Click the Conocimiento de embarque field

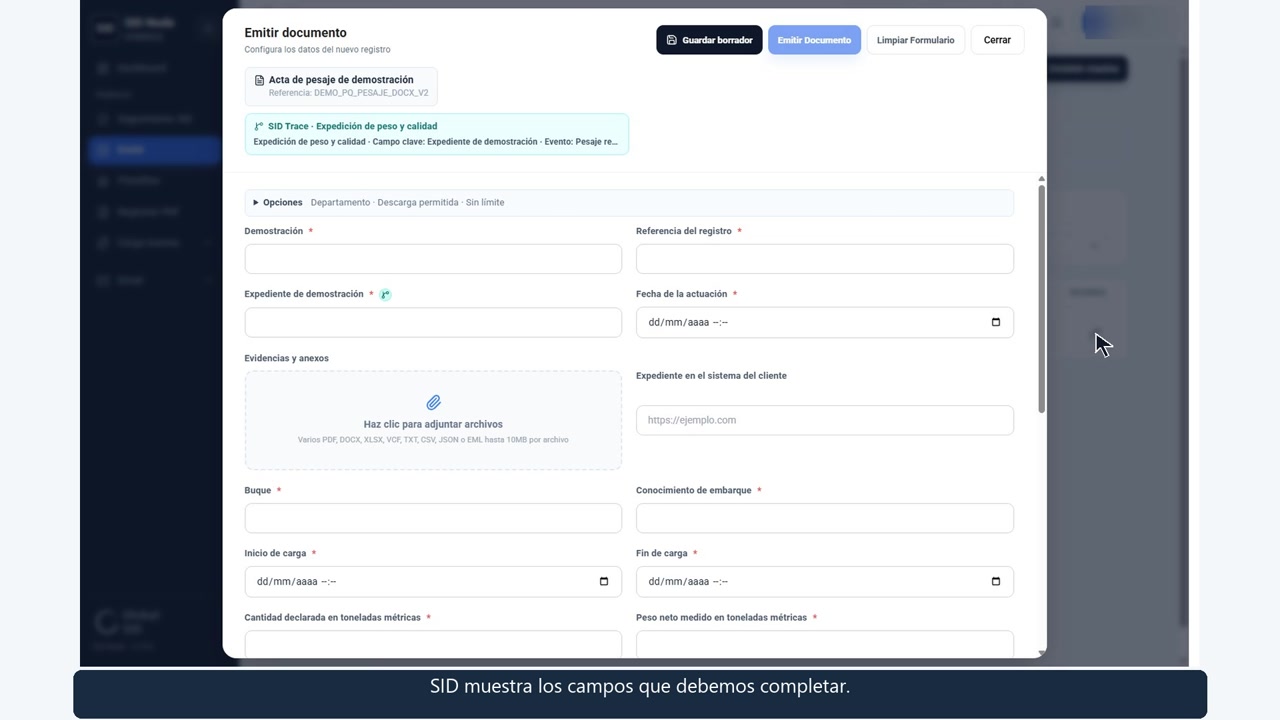click(825, 518)
